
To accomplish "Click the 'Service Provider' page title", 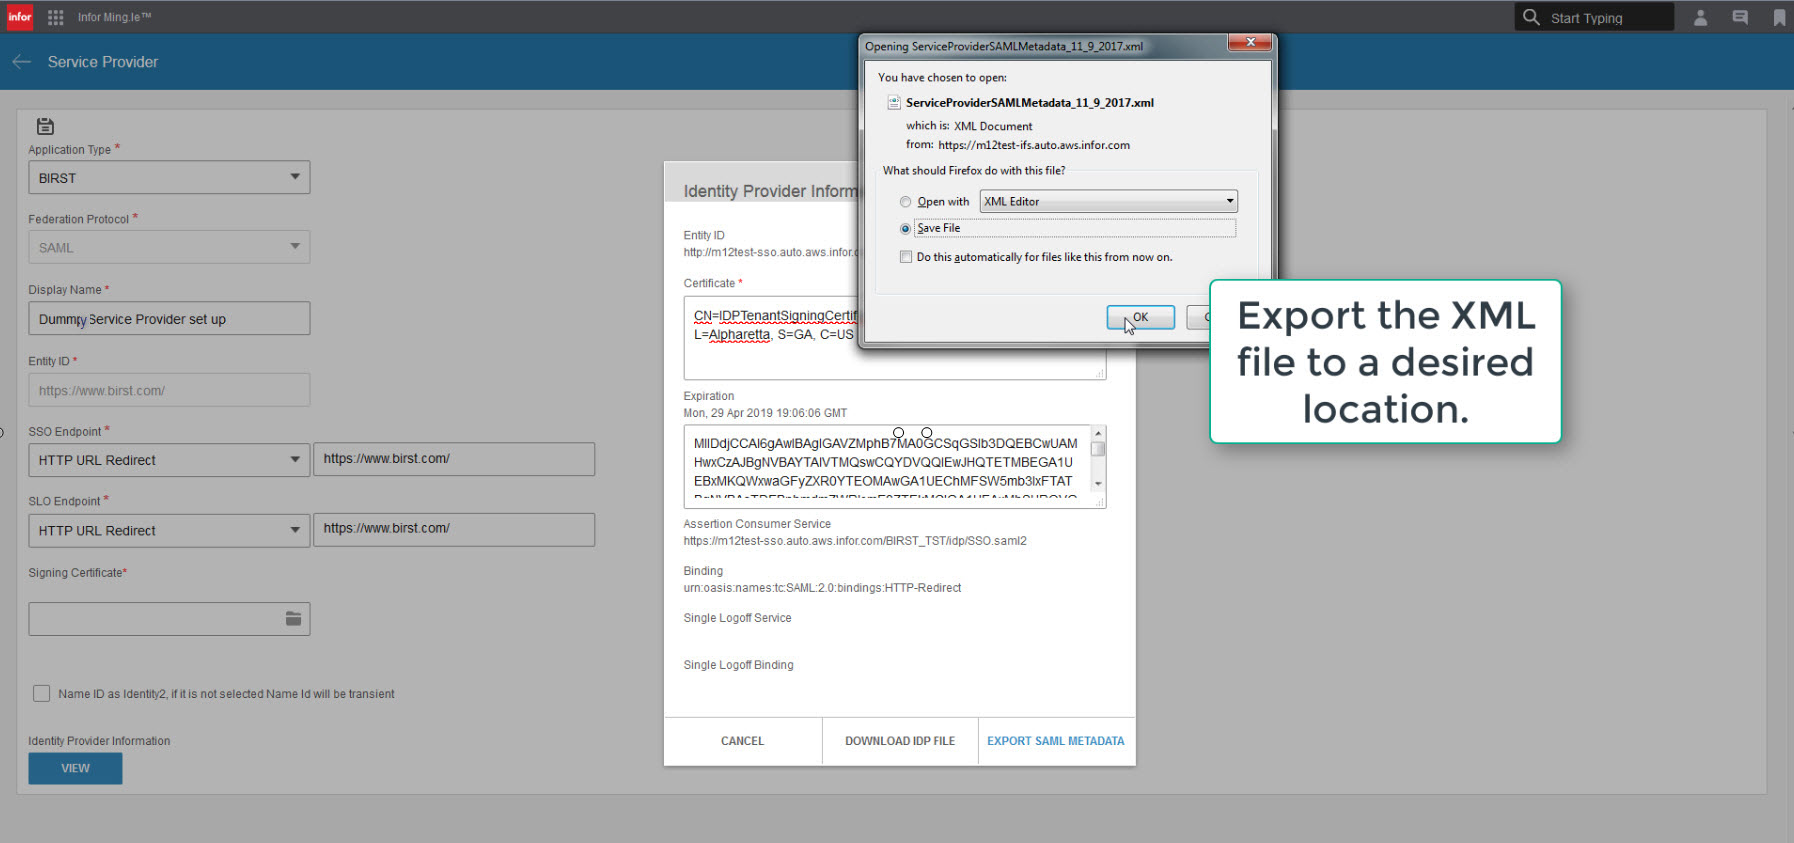I will click(x=103, y=62).
